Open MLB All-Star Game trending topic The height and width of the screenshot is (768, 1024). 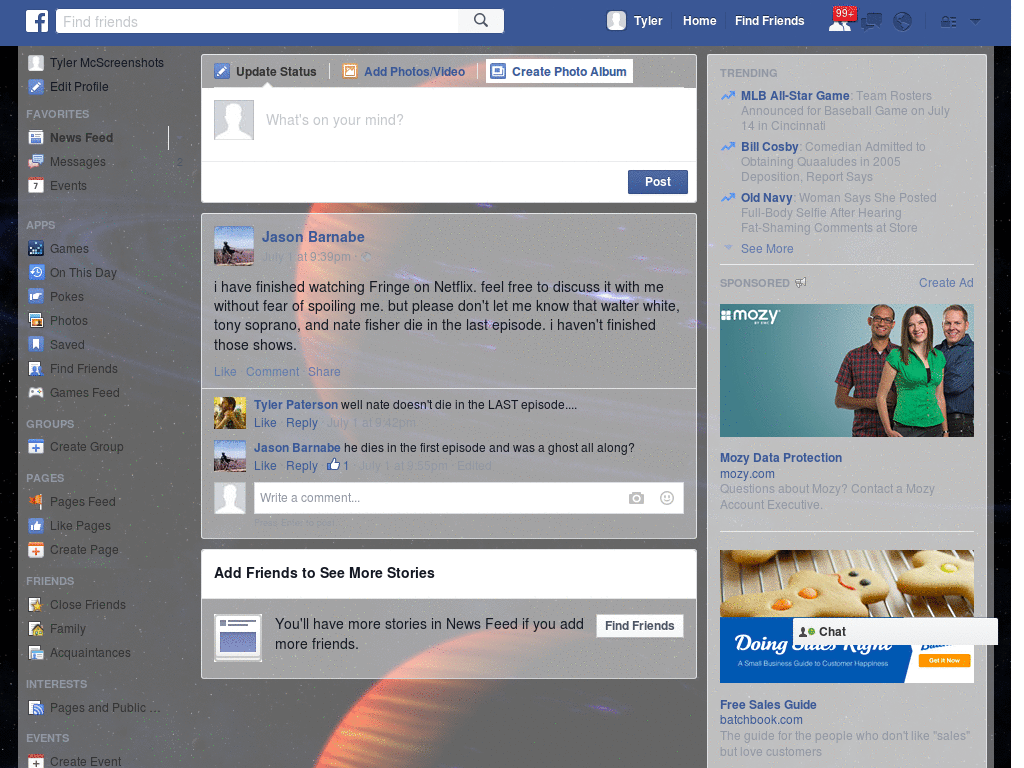click(x=795, y=95)
